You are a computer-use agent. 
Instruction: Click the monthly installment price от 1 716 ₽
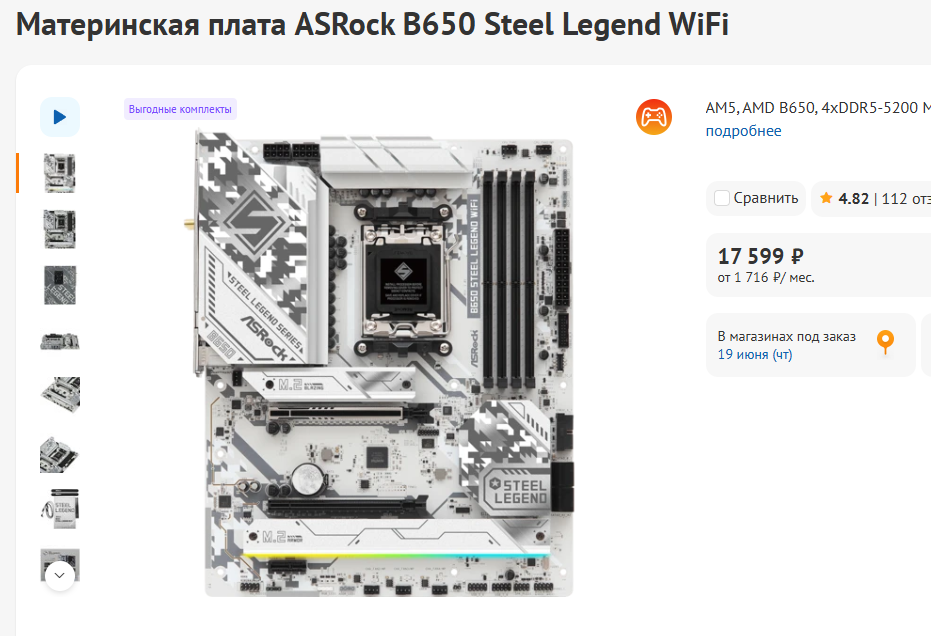click(766, 277)
